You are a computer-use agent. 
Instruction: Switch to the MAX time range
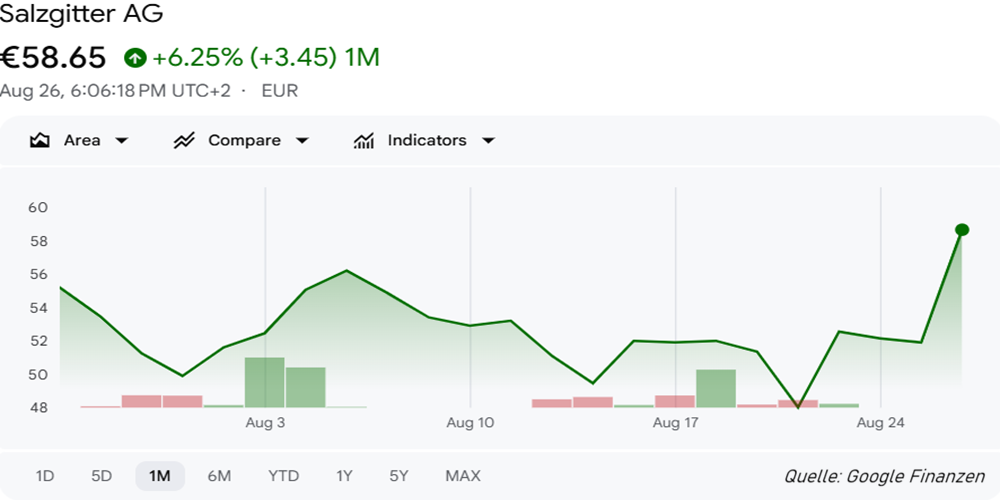point(463,476)
